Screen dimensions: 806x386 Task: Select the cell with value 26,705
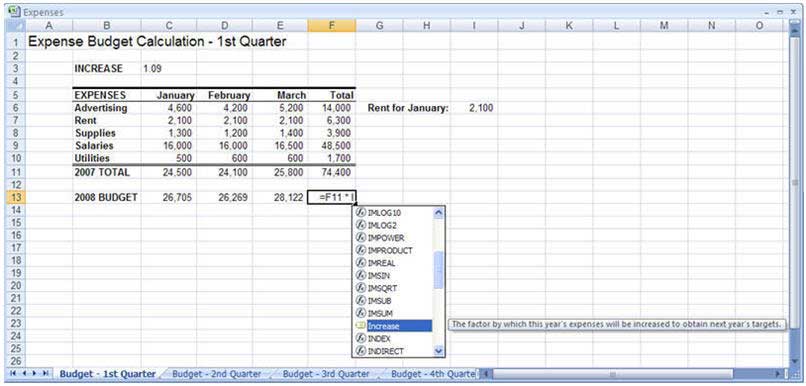tap(169, 197)
